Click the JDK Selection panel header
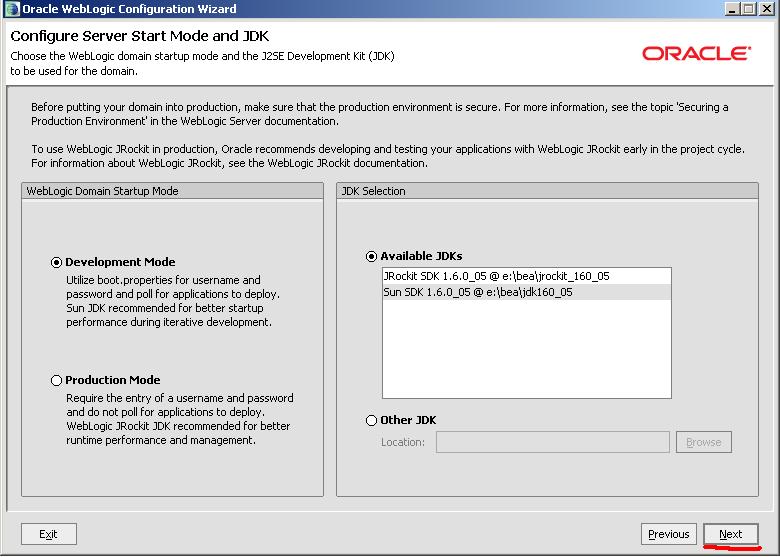The height and width of the screenshot is (557, 780). click(547, 191)
